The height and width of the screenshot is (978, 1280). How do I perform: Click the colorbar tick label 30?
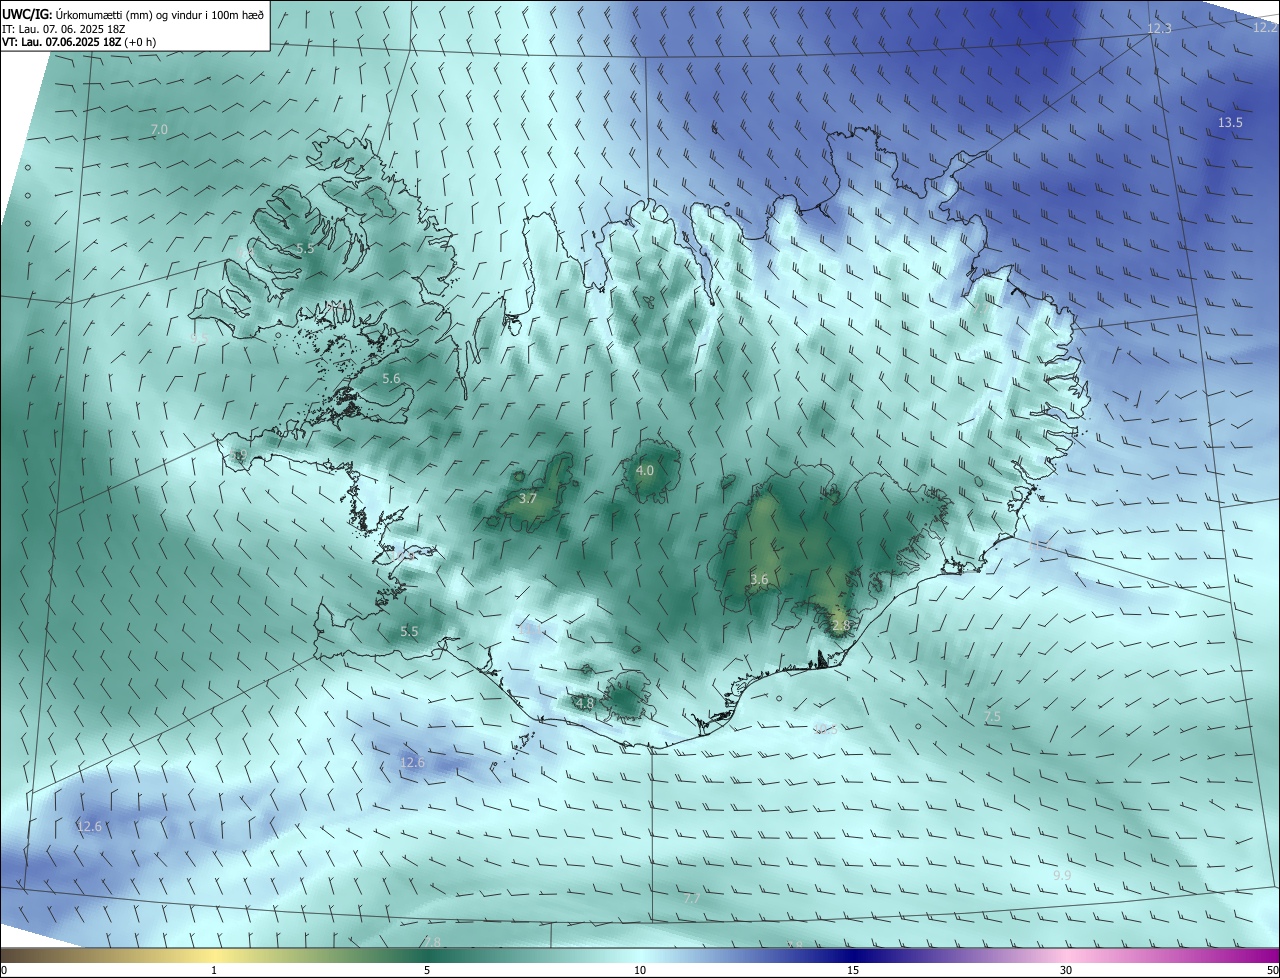pos(1066,970)
